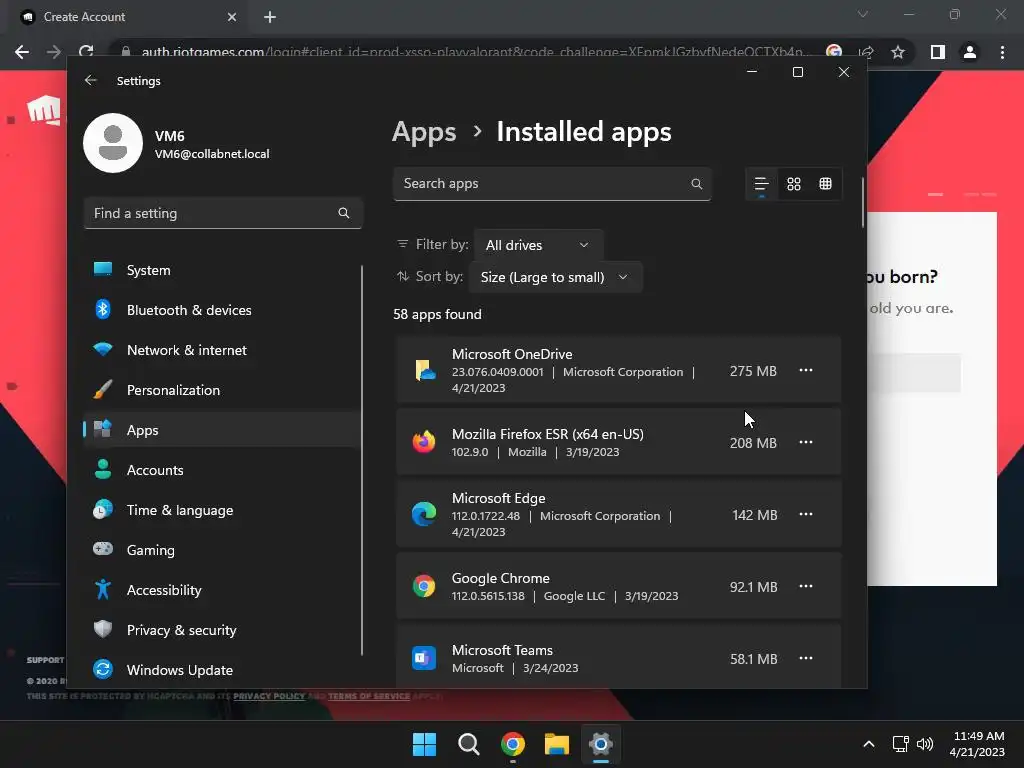1024x768 pixels.
Task: Click the Settings window vertical scrollbar
Action: pos(863,202)
